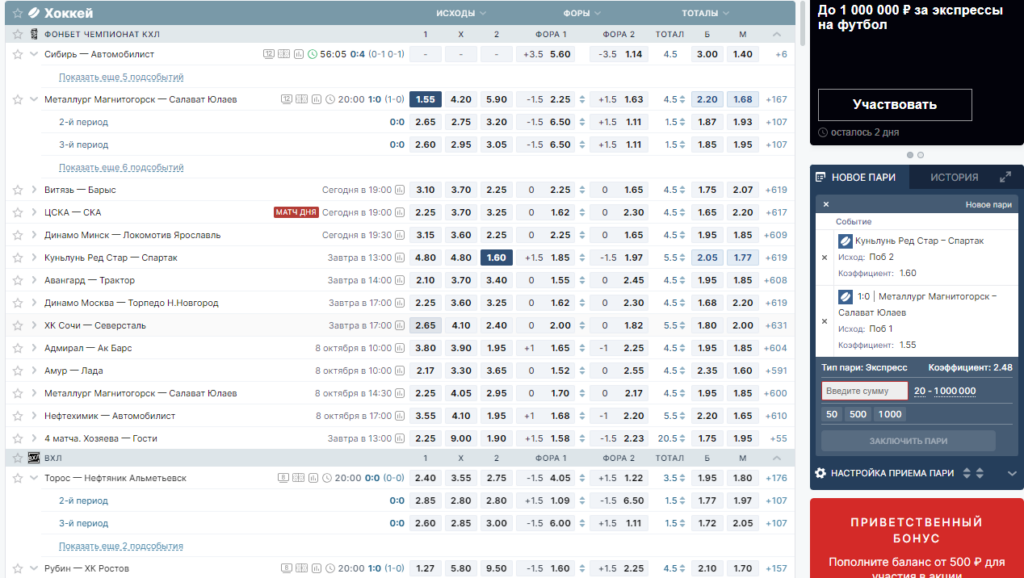Expand the Авангард — Трактор row

click(34, 280)
